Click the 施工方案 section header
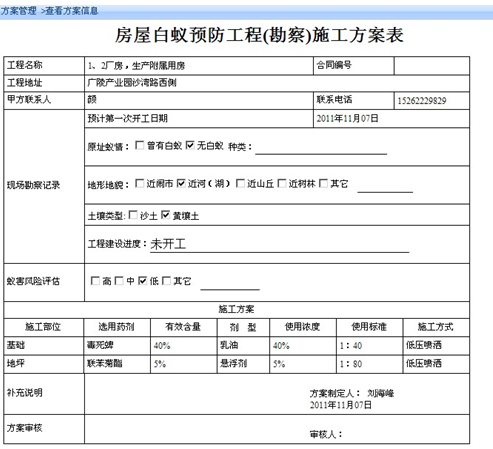This screenshot has height=449, width=493. (x=236, y=309)
